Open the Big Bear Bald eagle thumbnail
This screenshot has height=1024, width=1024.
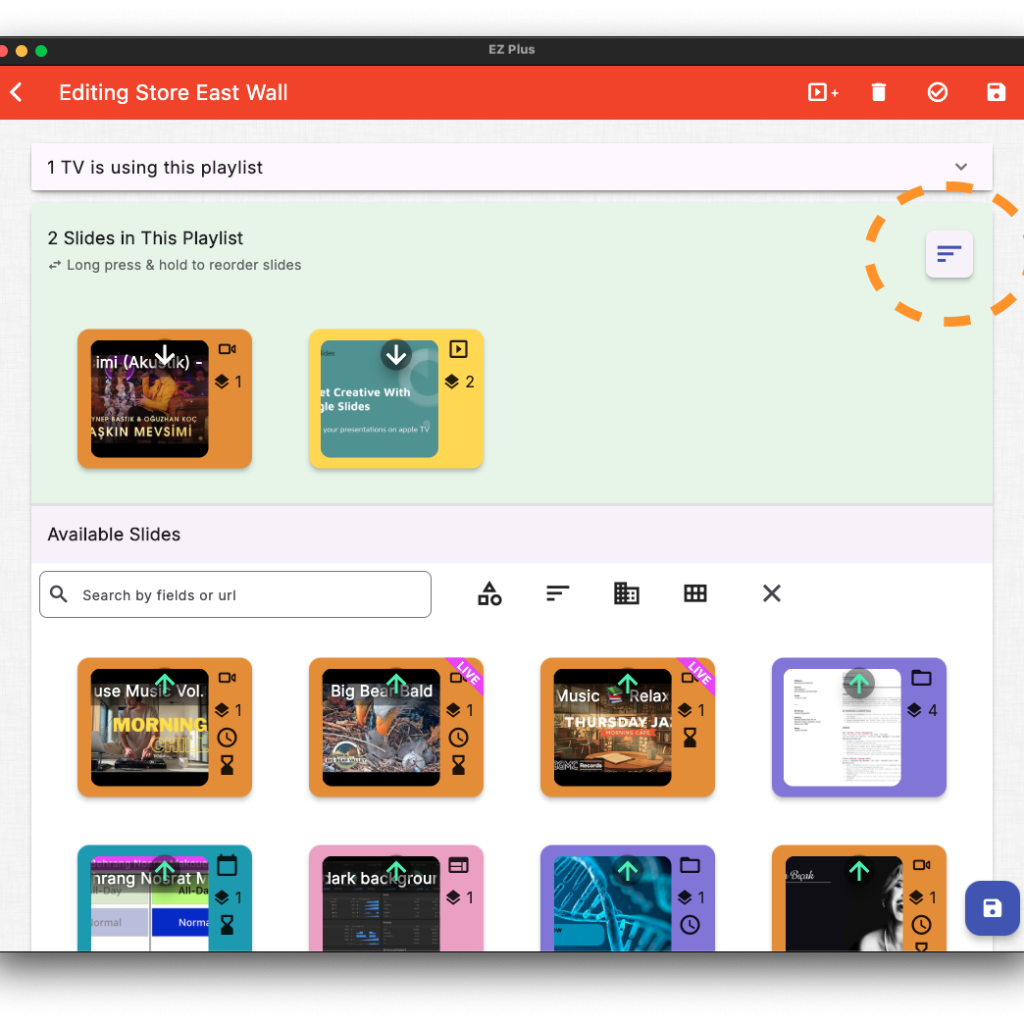click(381, 728)
